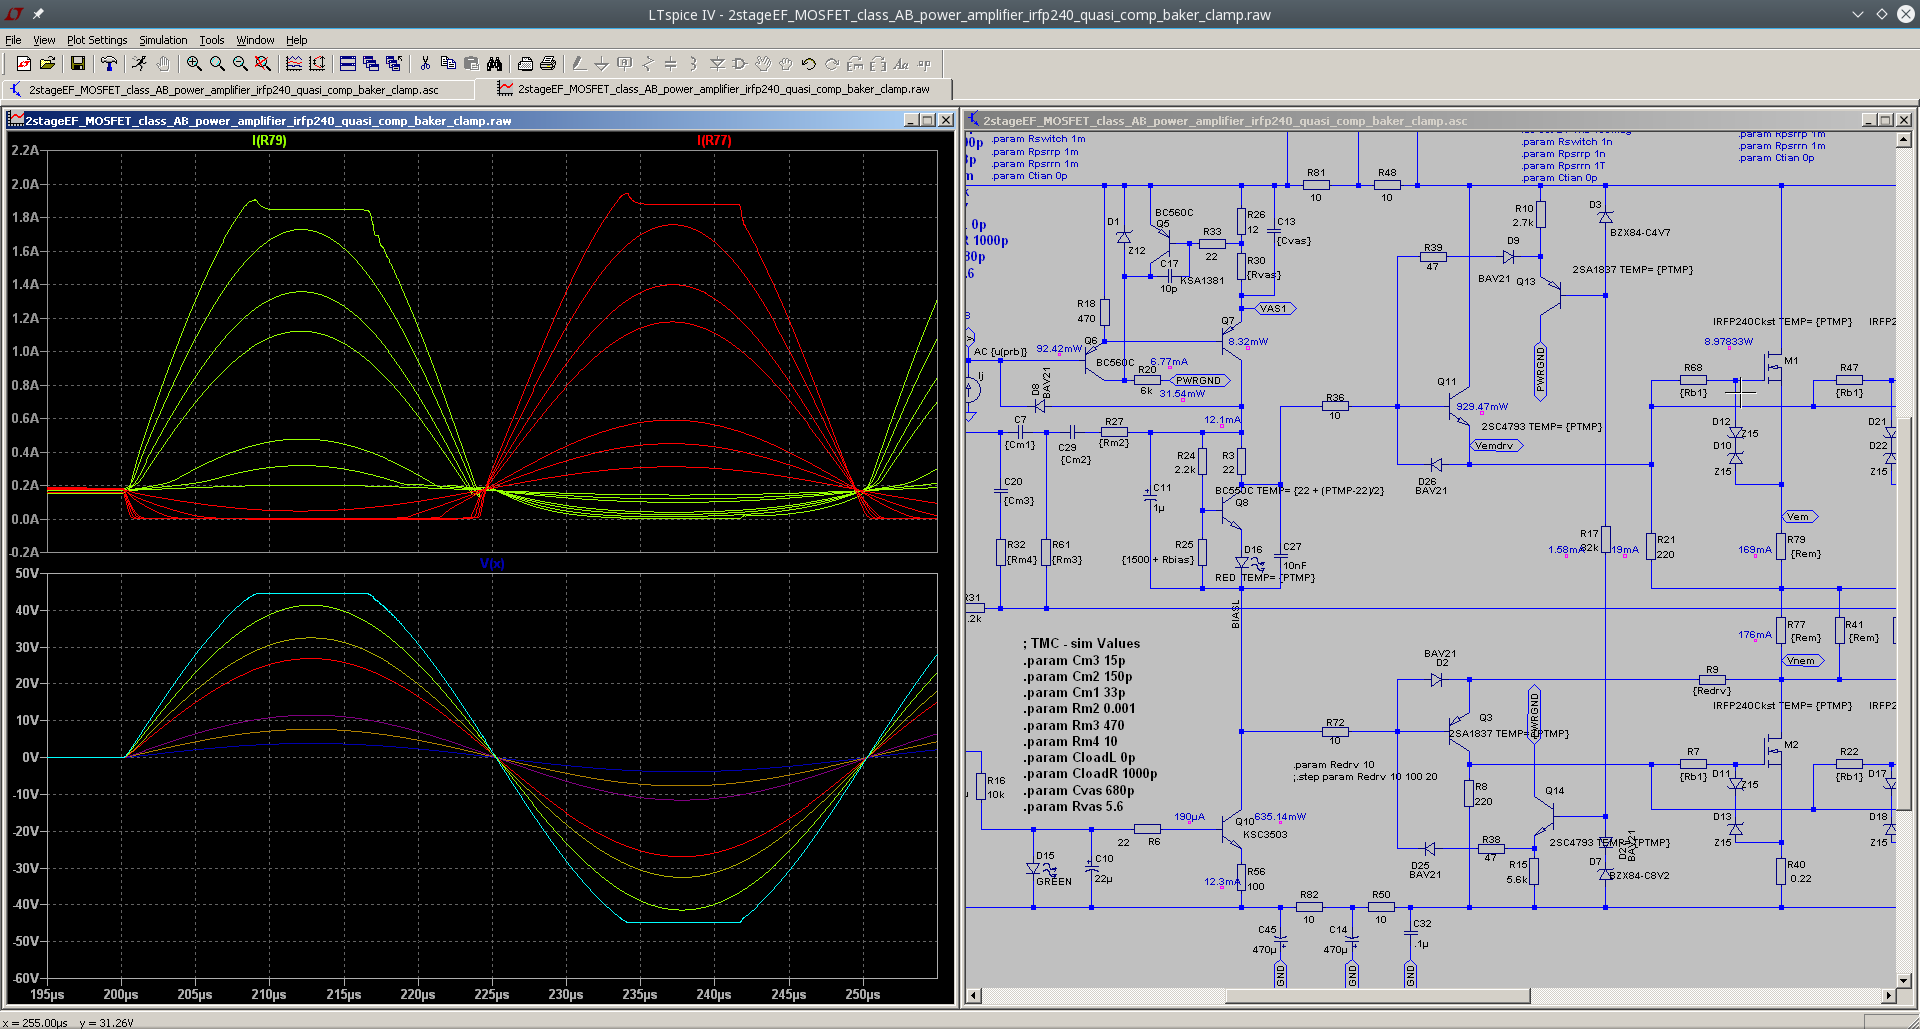
Task: Open the File menu
Action: tap(13, 40)
